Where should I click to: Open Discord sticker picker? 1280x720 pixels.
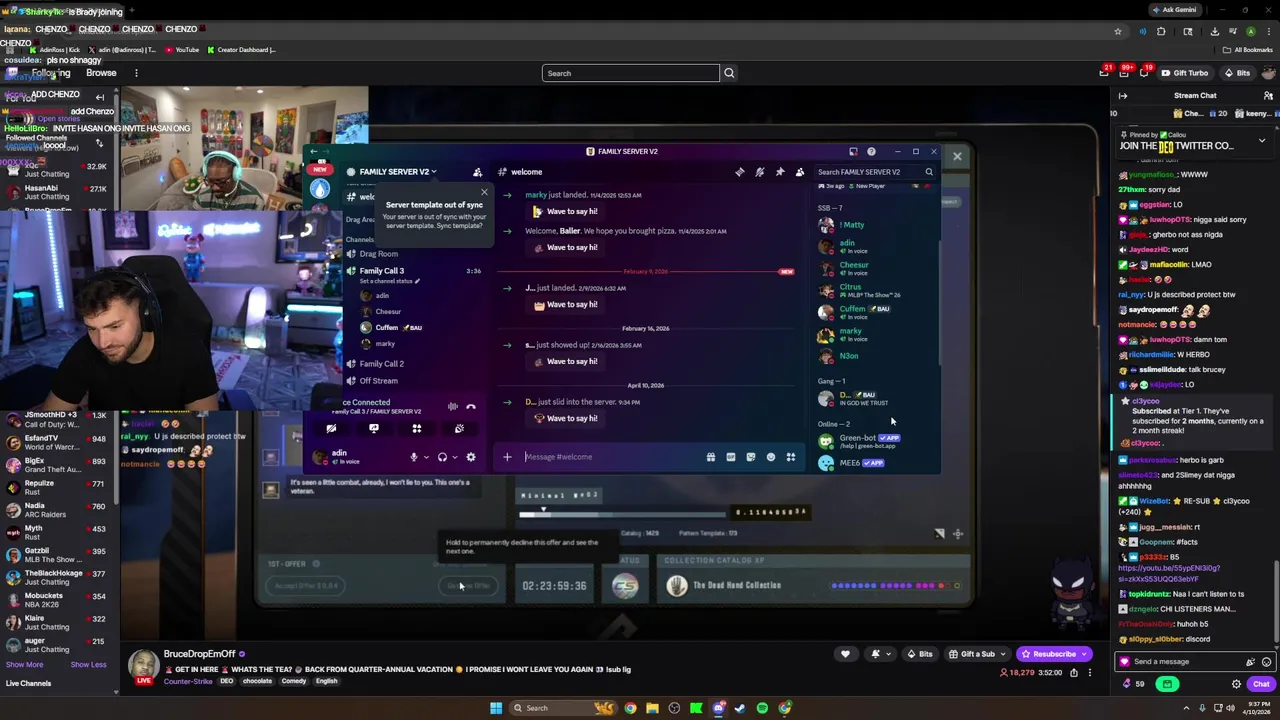tap(751, 457)
